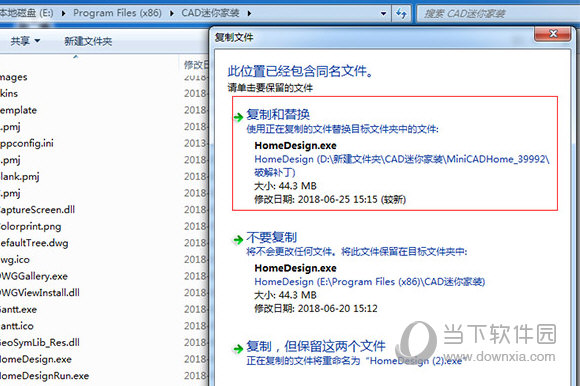Screen dimensions: 580x386
Task: Click the green arrow beside 不要复制
Action: tap(238, 240)
